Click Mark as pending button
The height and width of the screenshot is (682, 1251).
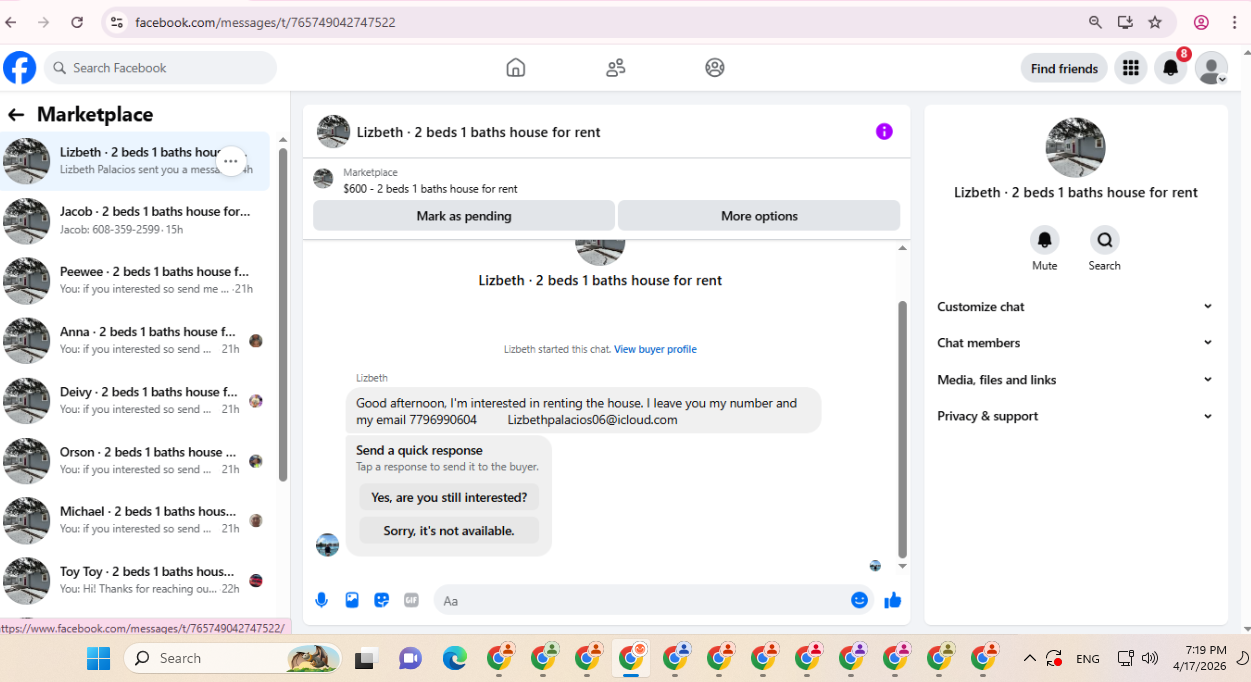click(x=464, y=216)
